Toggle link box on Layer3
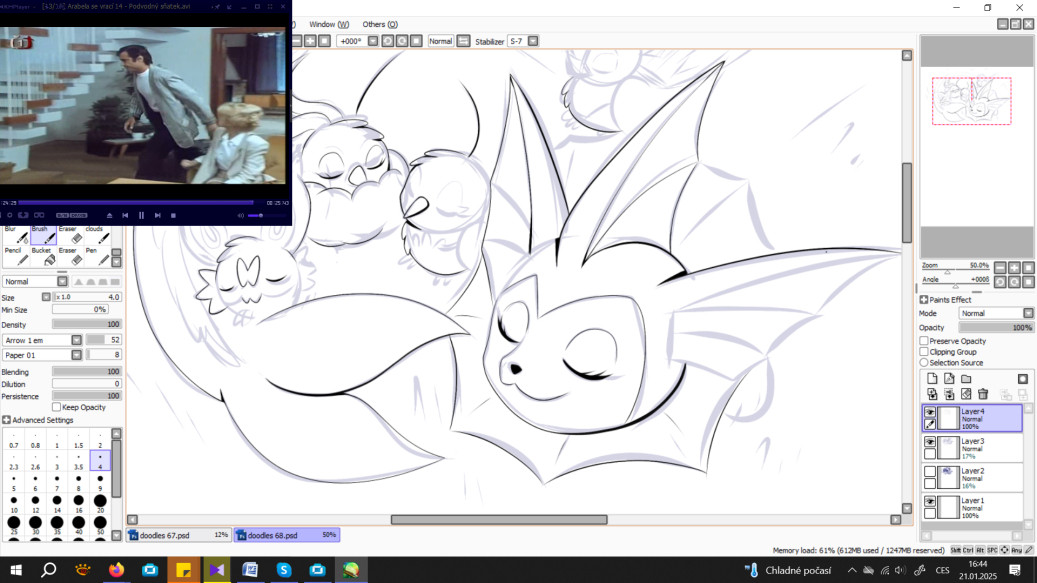The image size is (1037, 583). [930, 454]
